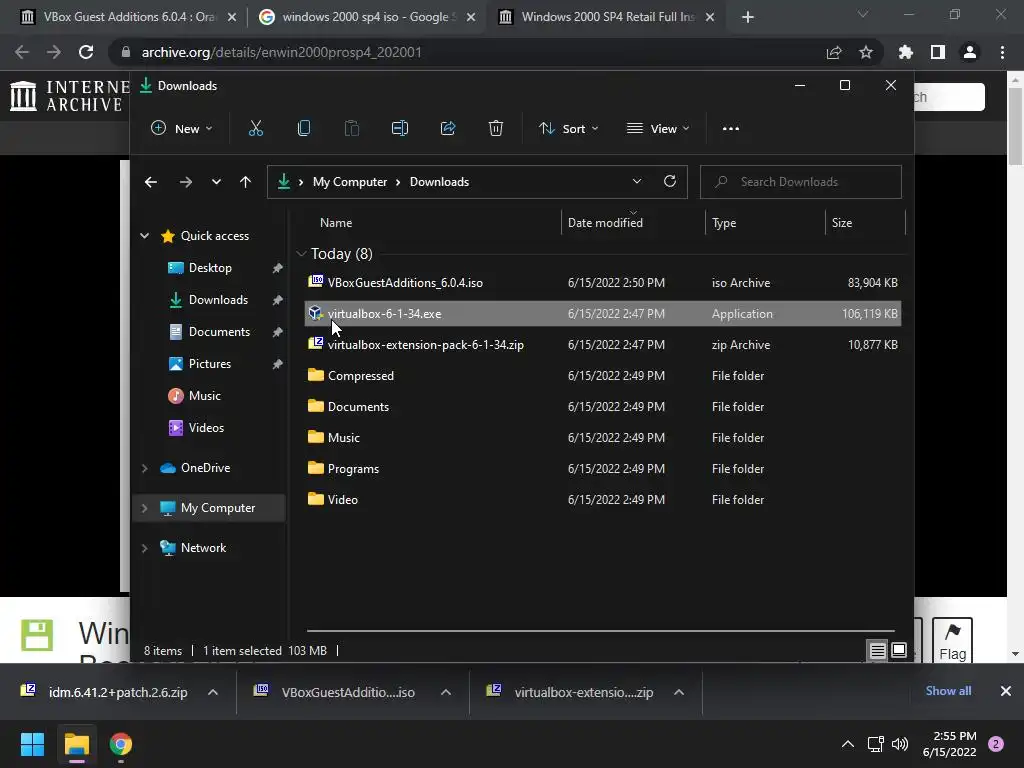This screenshot has width=1024, height=768.
Task: Click the Share icon in File Explorer toolbar
Action: tap(448, 129)
